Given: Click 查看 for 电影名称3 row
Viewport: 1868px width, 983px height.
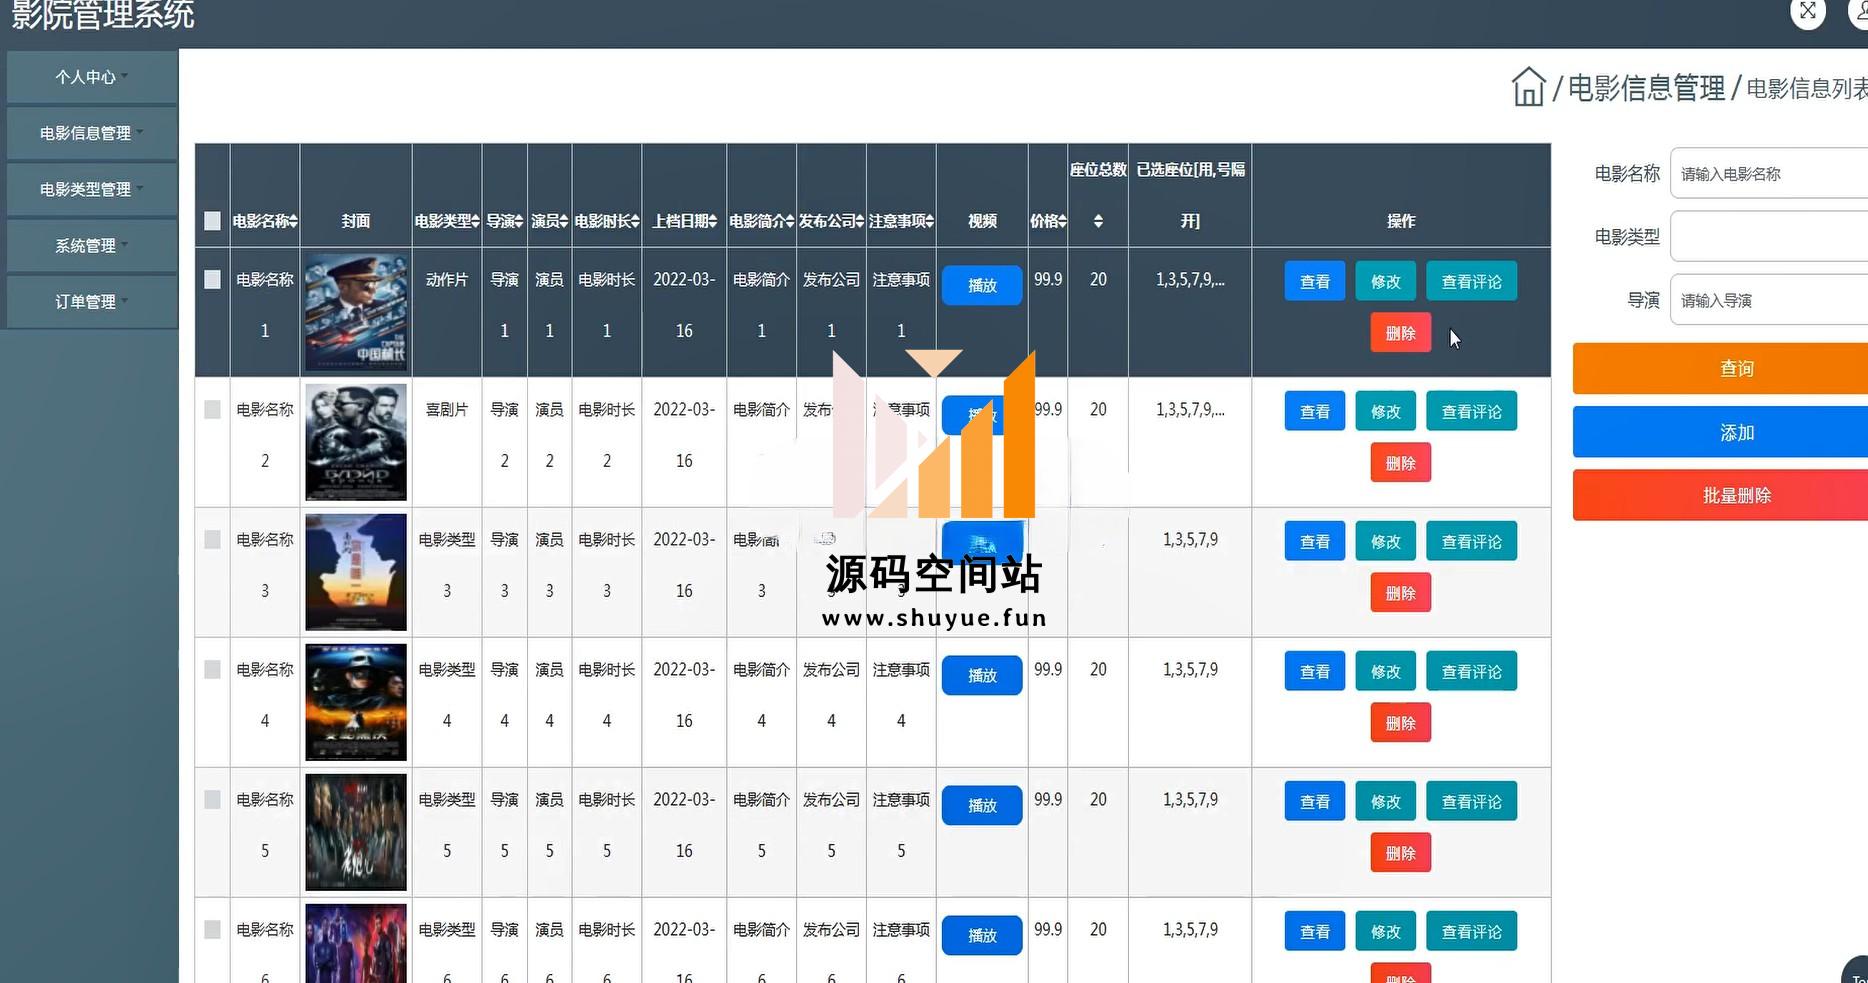Looking at the screenshot, I should 1315,542.
